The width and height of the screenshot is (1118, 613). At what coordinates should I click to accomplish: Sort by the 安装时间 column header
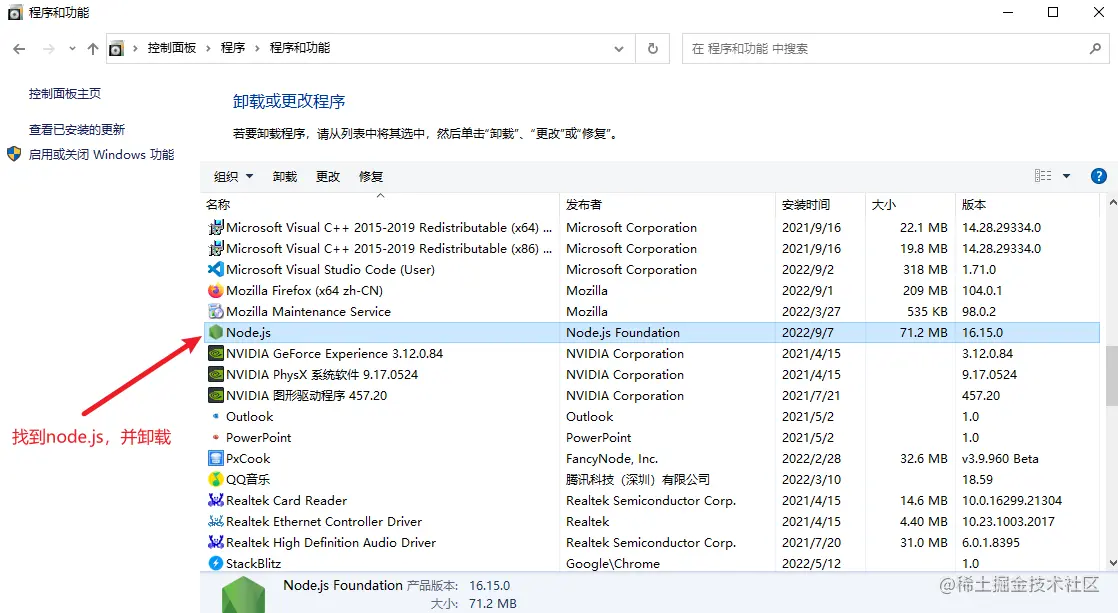pos(821,205)
